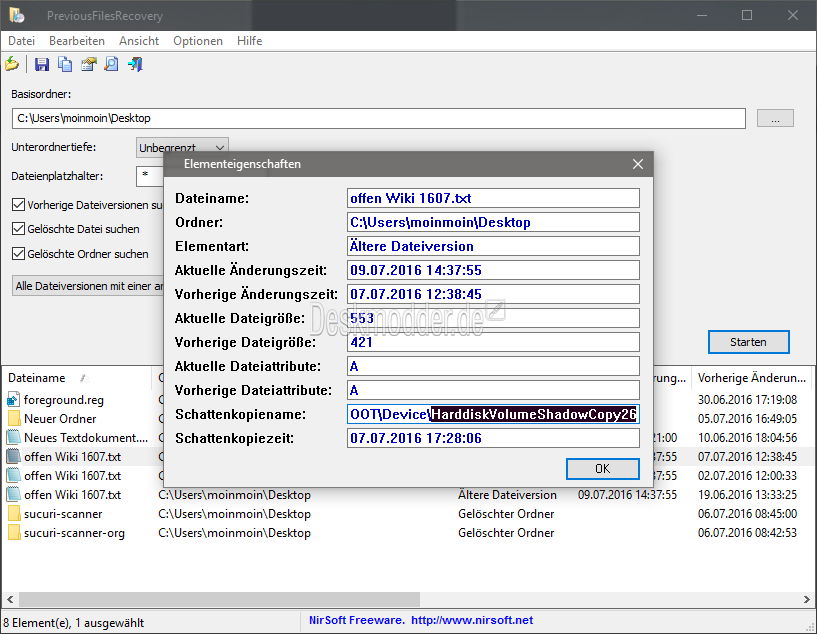Click the Aktuelle Dateigröße field showing 553

(493, 318)
